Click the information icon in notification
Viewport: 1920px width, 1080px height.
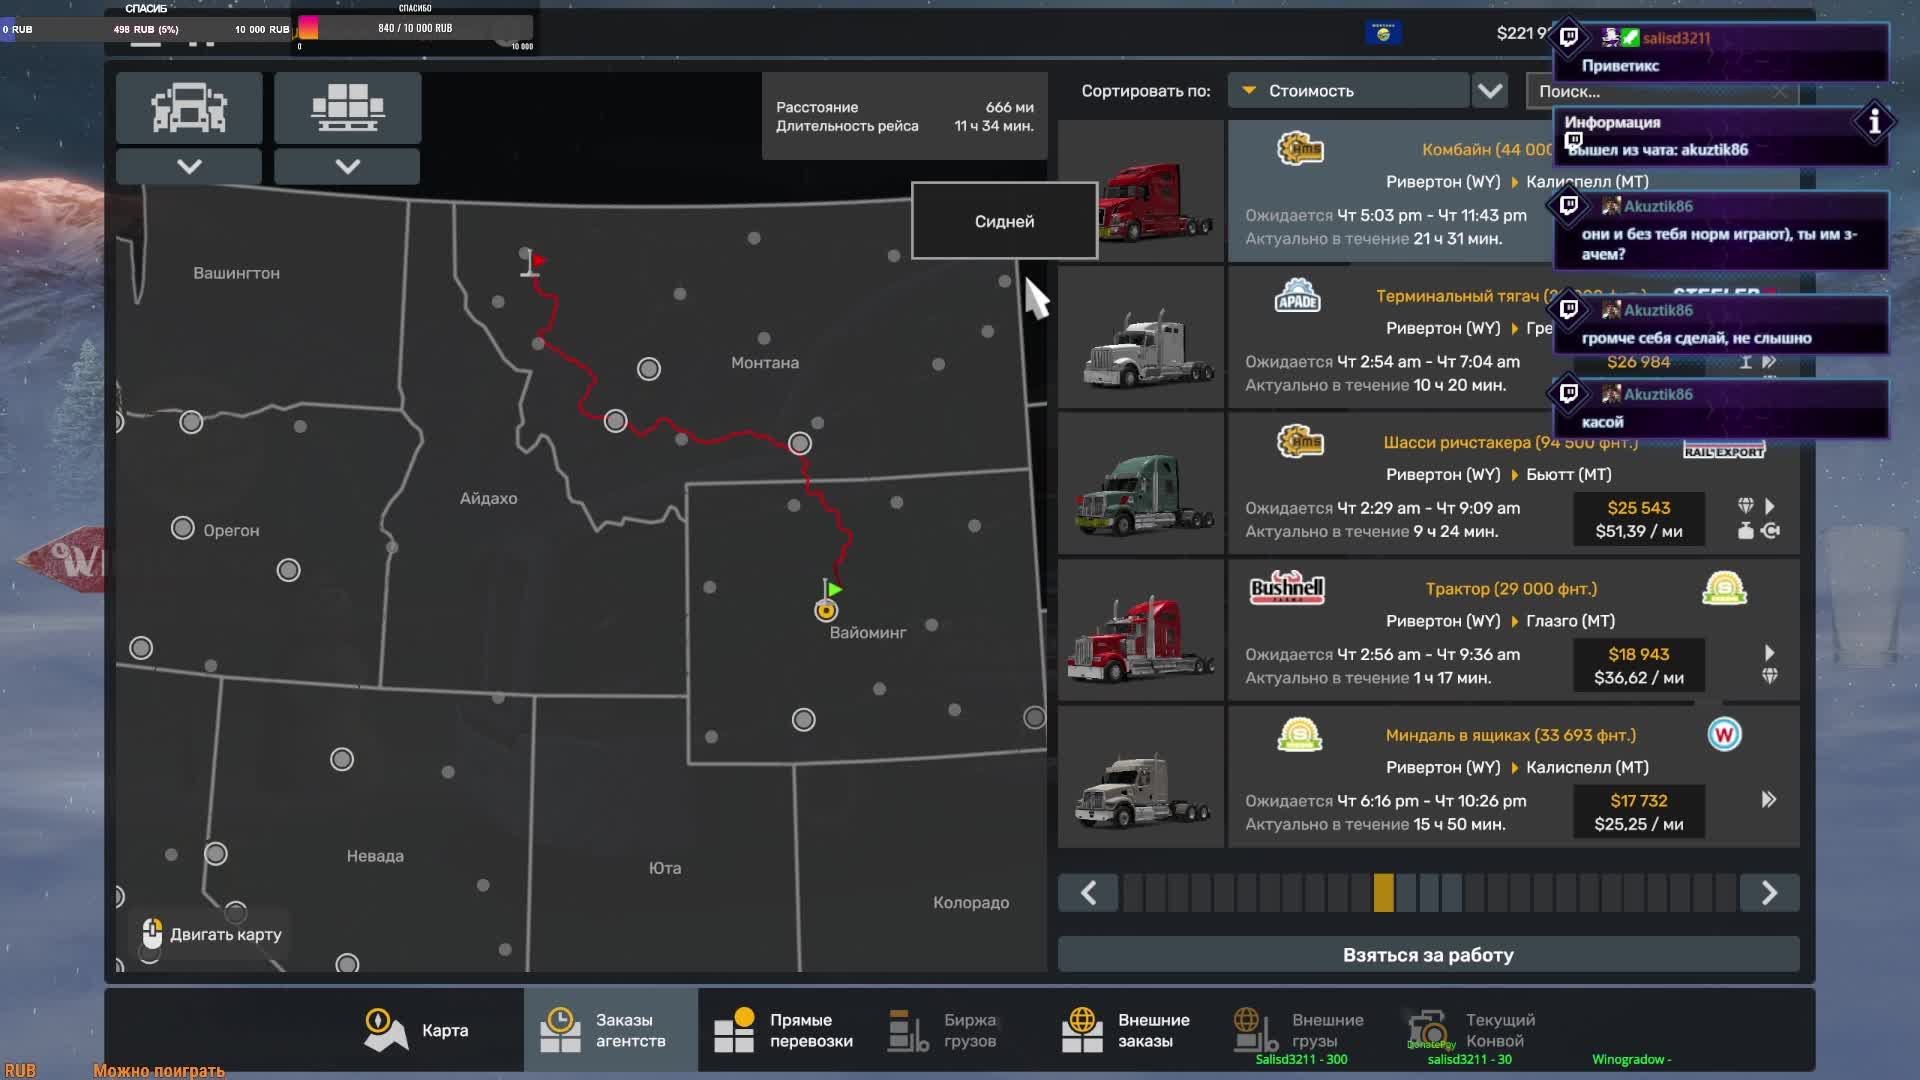click(1874, 122)
